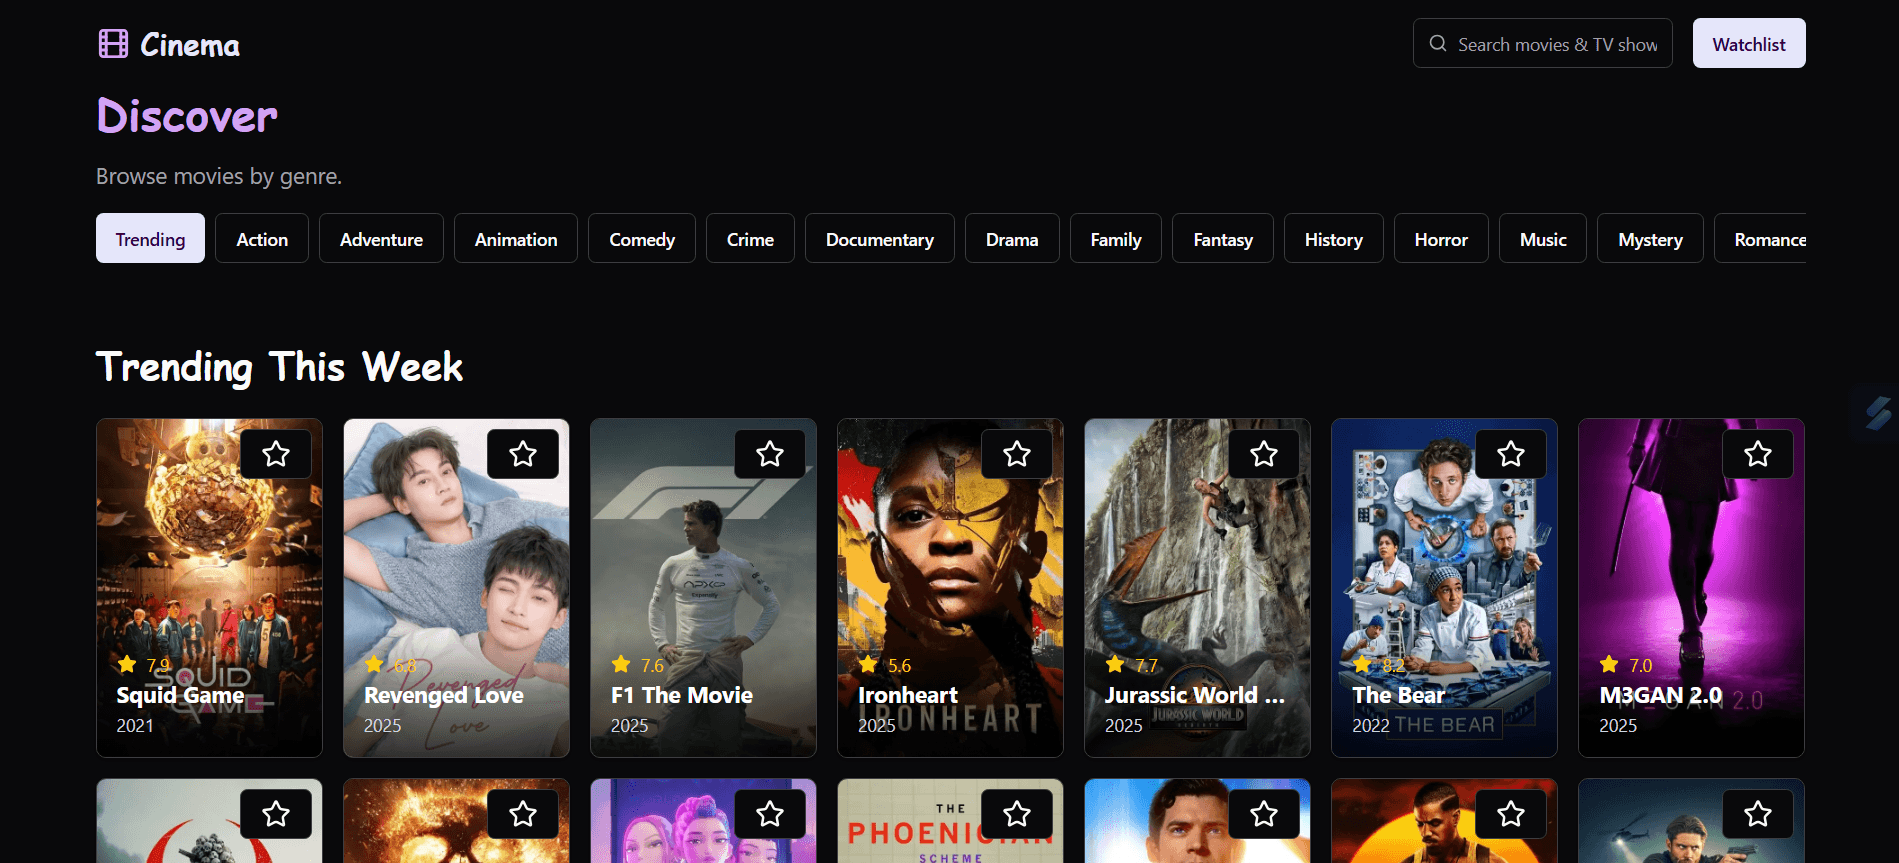The width and height of the screenshot is (1899, 863).
Task: Open the F1 The Movie poster
Action: tap(703, 588)
